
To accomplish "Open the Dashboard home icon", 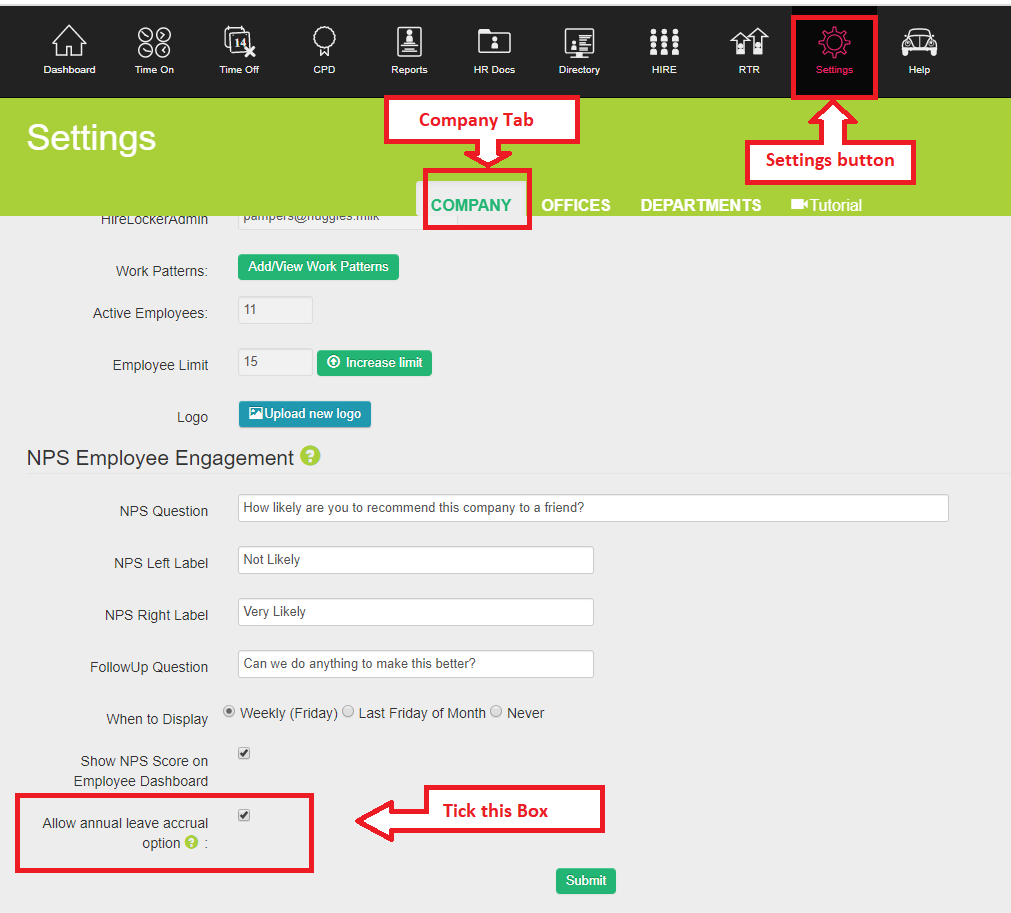I will [x=69, y=42].
